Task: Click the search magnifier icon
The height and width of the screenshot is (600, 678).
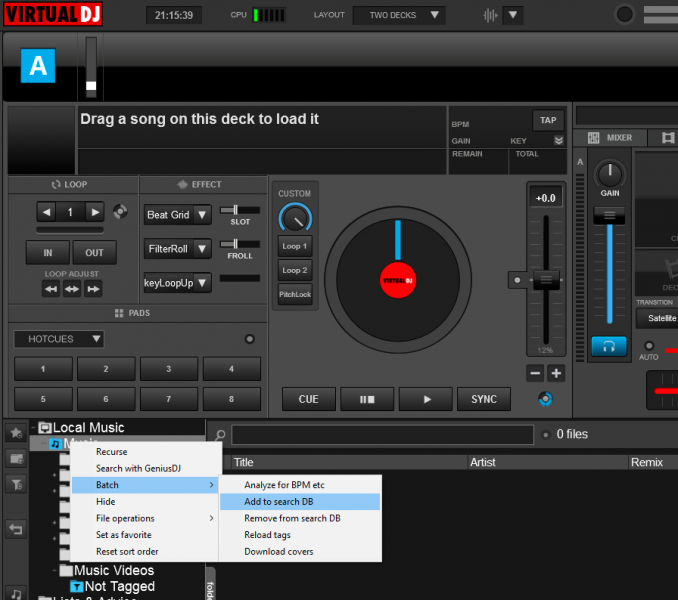Action: pos(220,435)
